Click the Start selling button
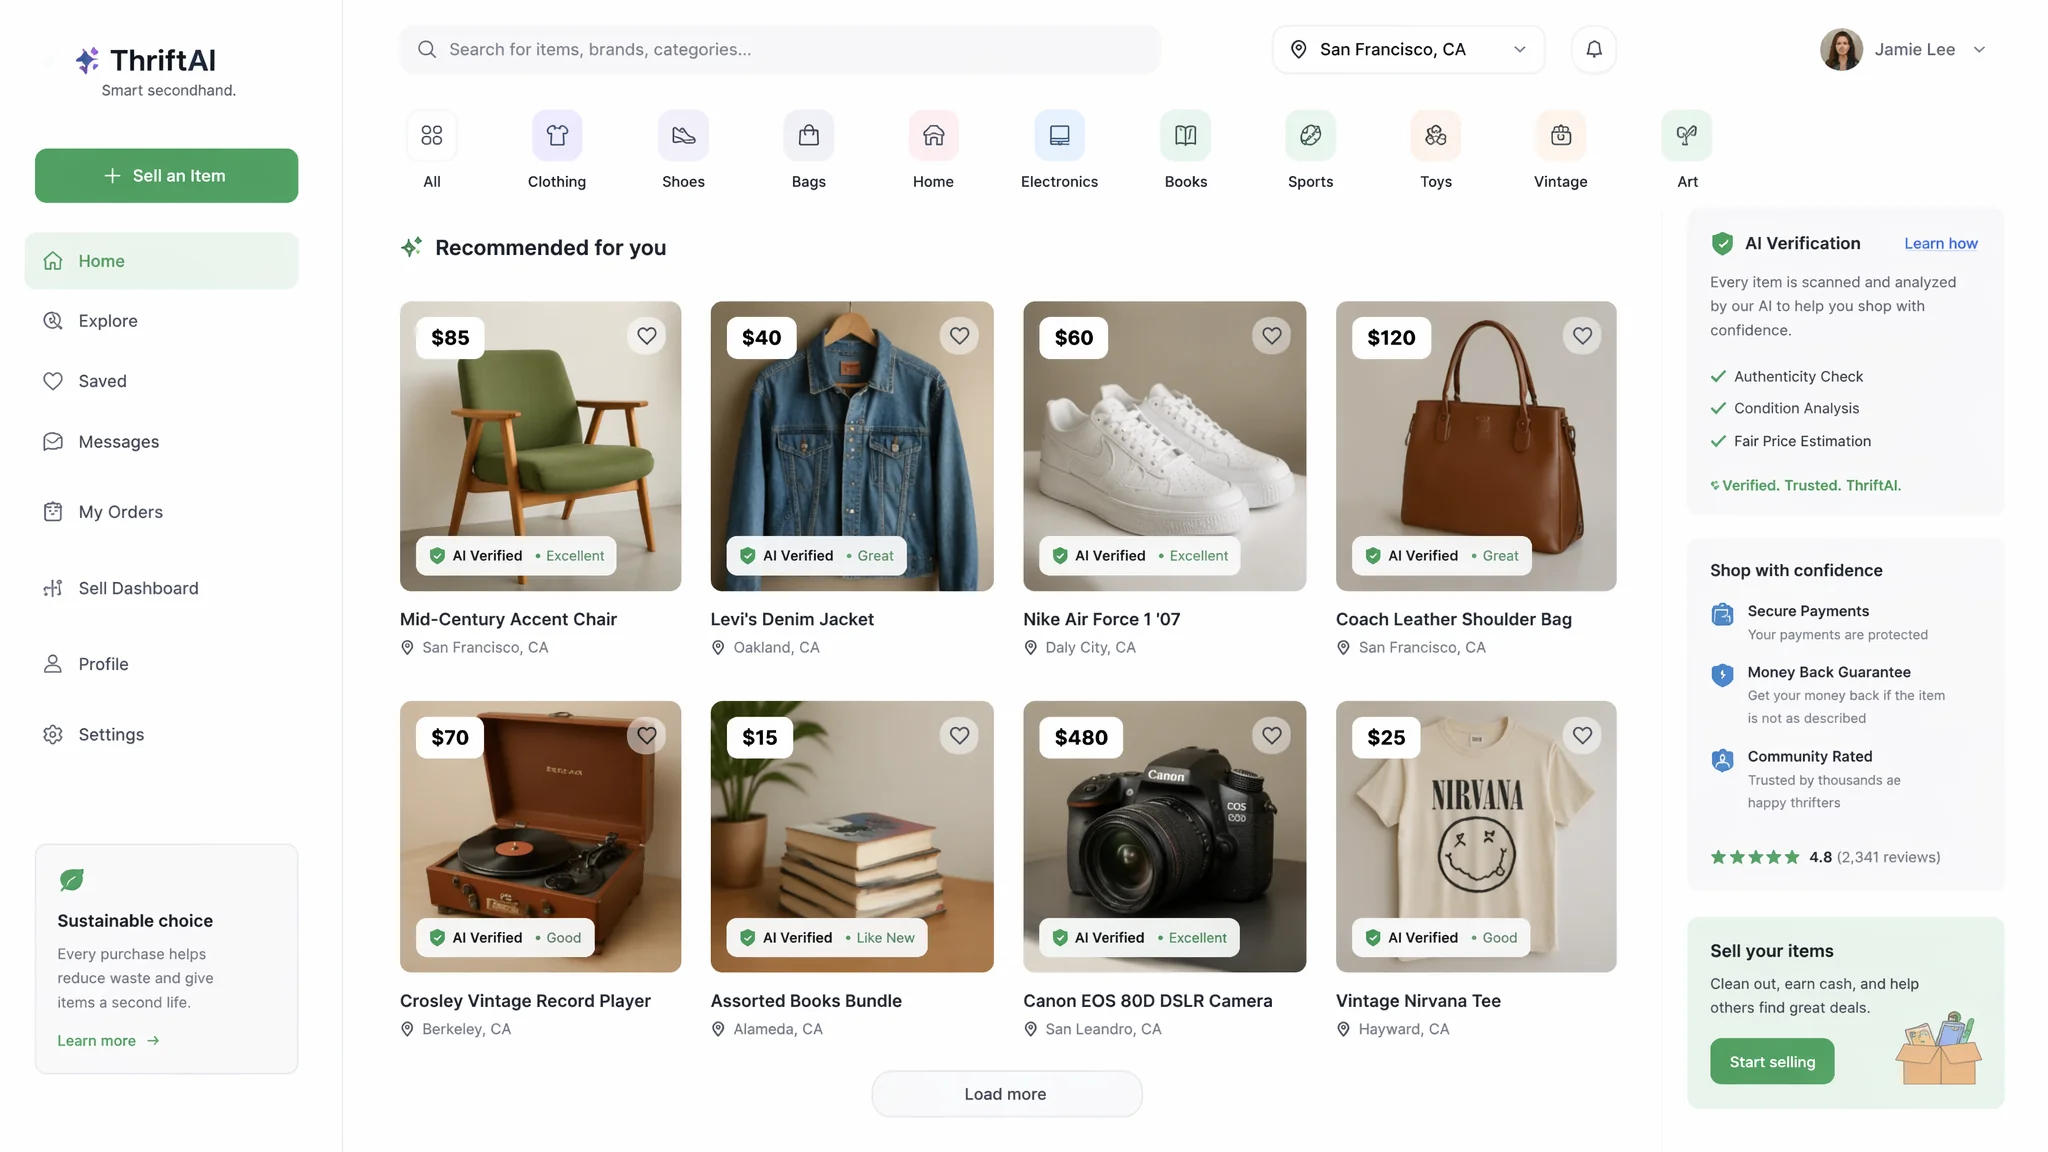 point(1772,1062)
